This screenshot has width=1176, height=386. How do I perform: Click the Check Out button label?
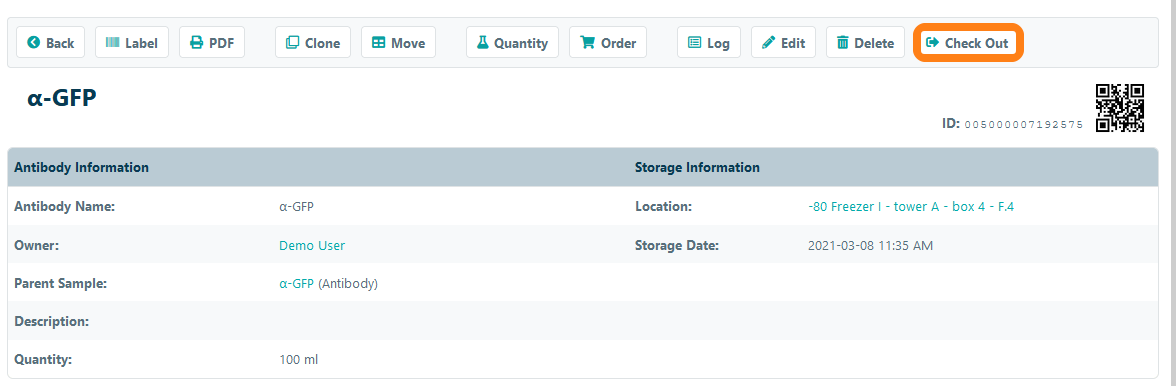pyautogui.click(x=976, y=43)
